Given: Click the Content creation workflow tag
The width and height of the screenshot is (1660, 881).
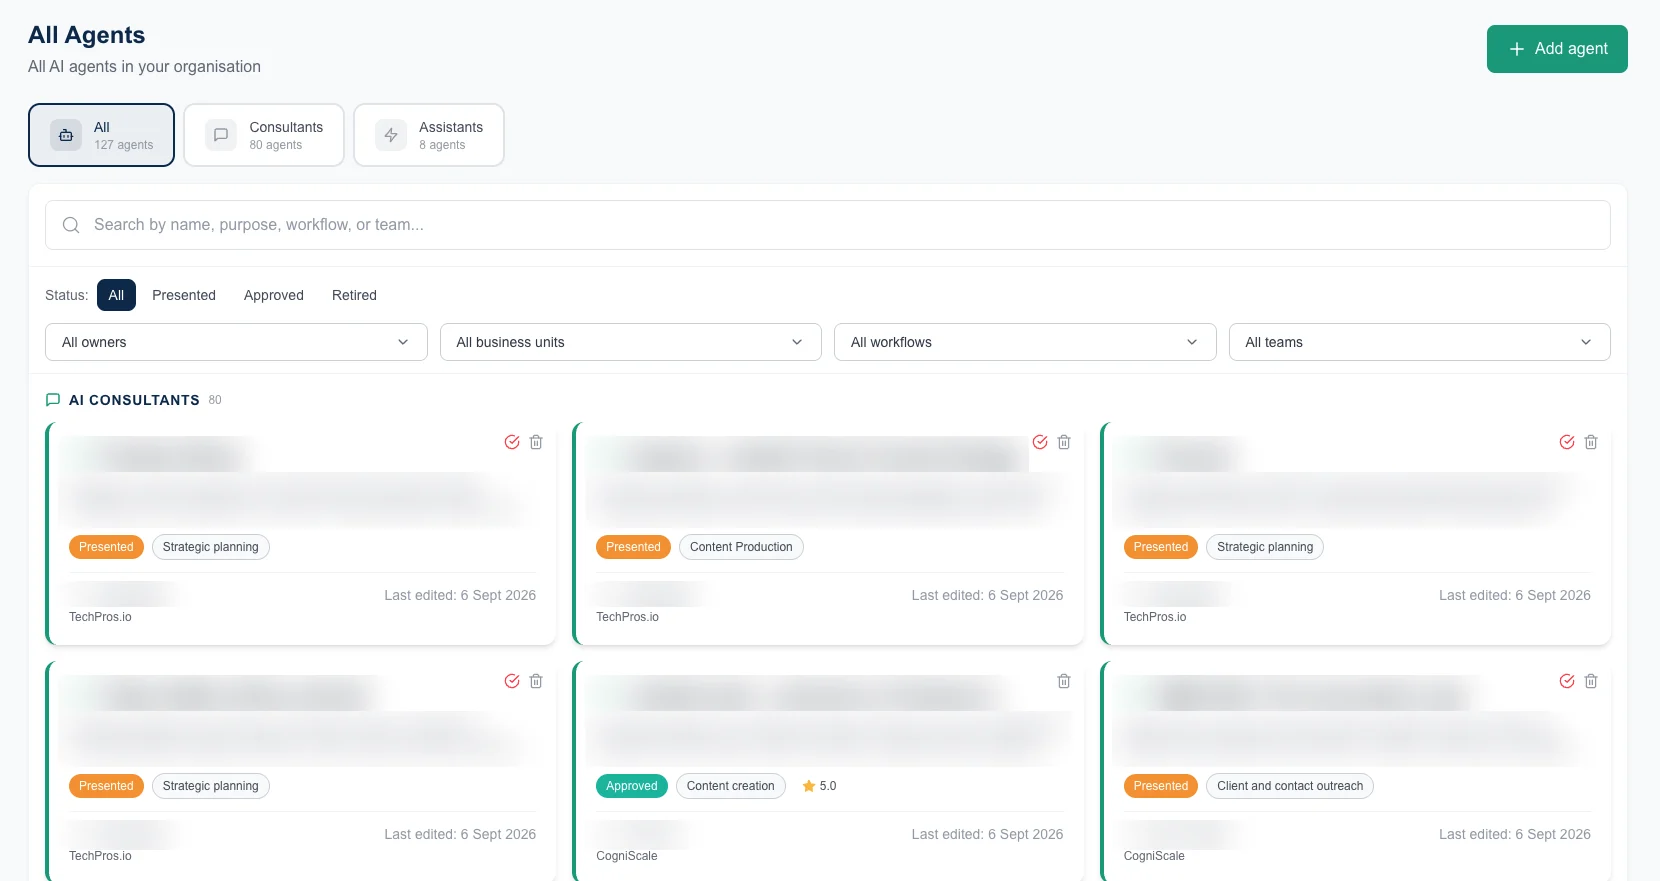Looking at the screenshot, I should tap(731, 786).
